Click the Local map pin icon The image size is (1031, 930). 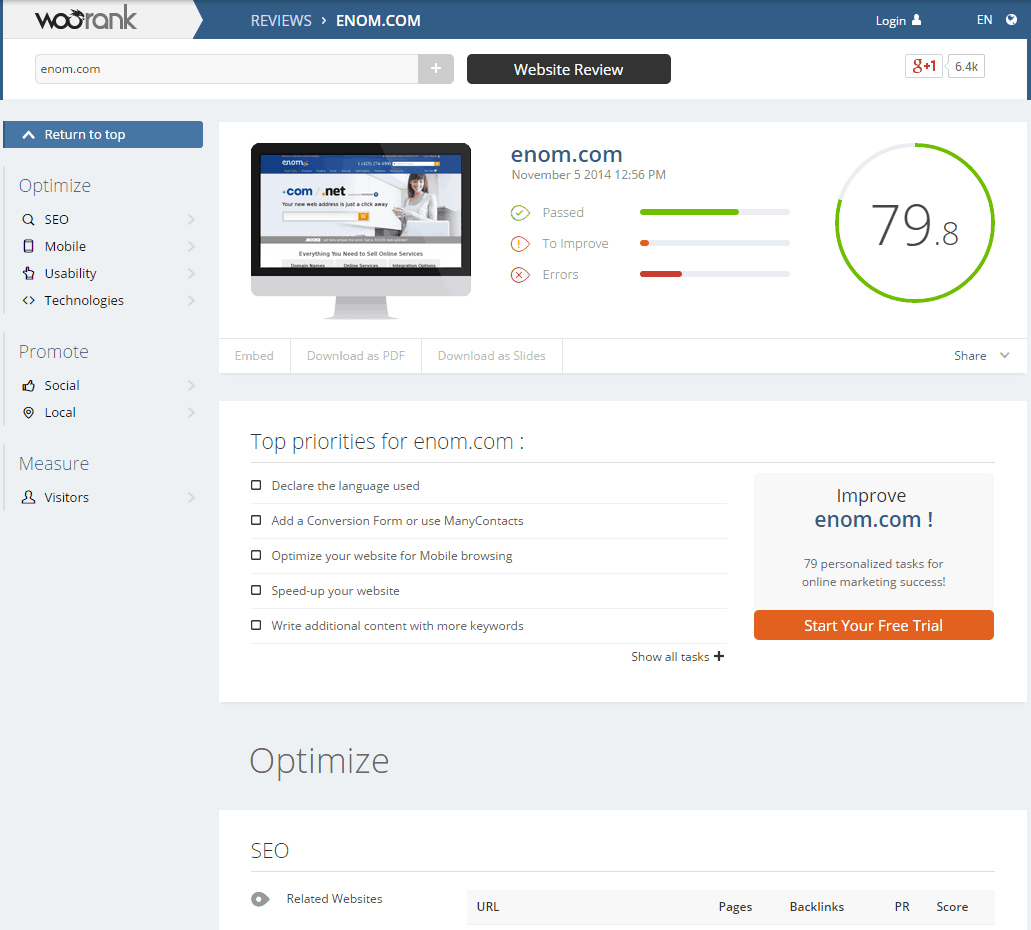pos(28,412)
